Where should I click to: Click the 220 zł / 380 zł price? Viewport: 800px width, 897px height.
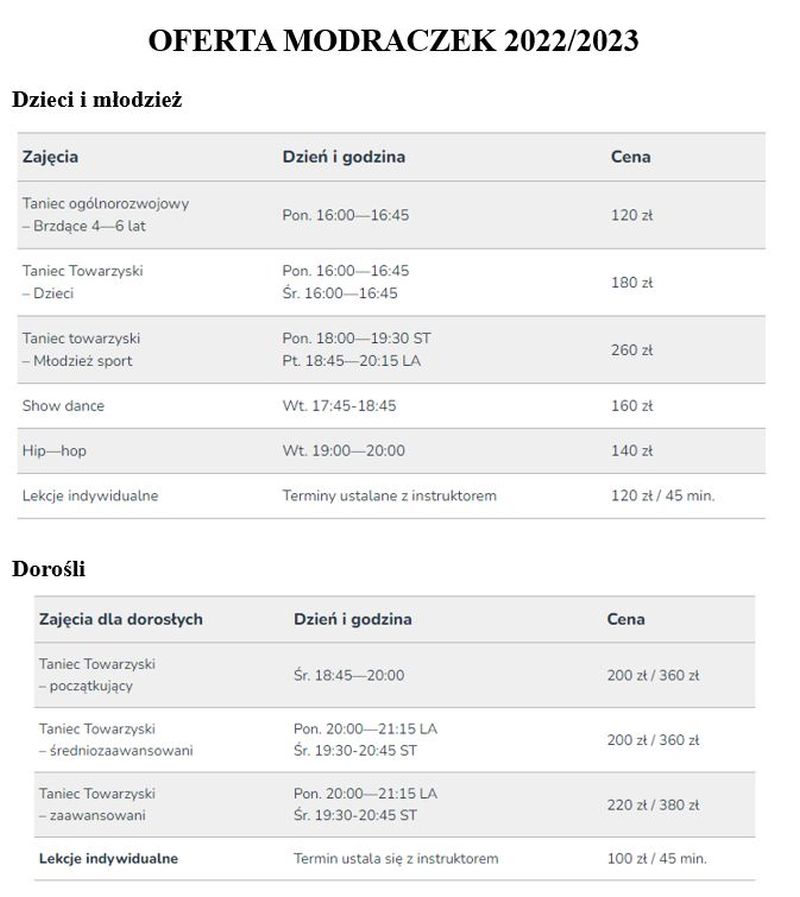(653, 805)
